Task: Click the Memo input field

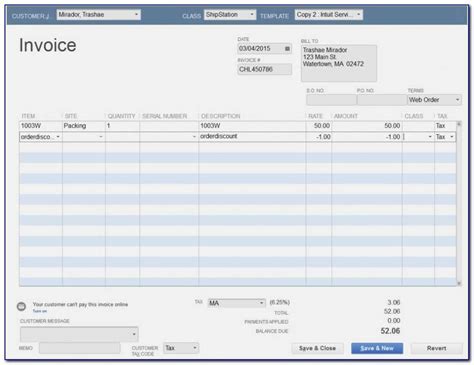Action: [x=79, y=348]
